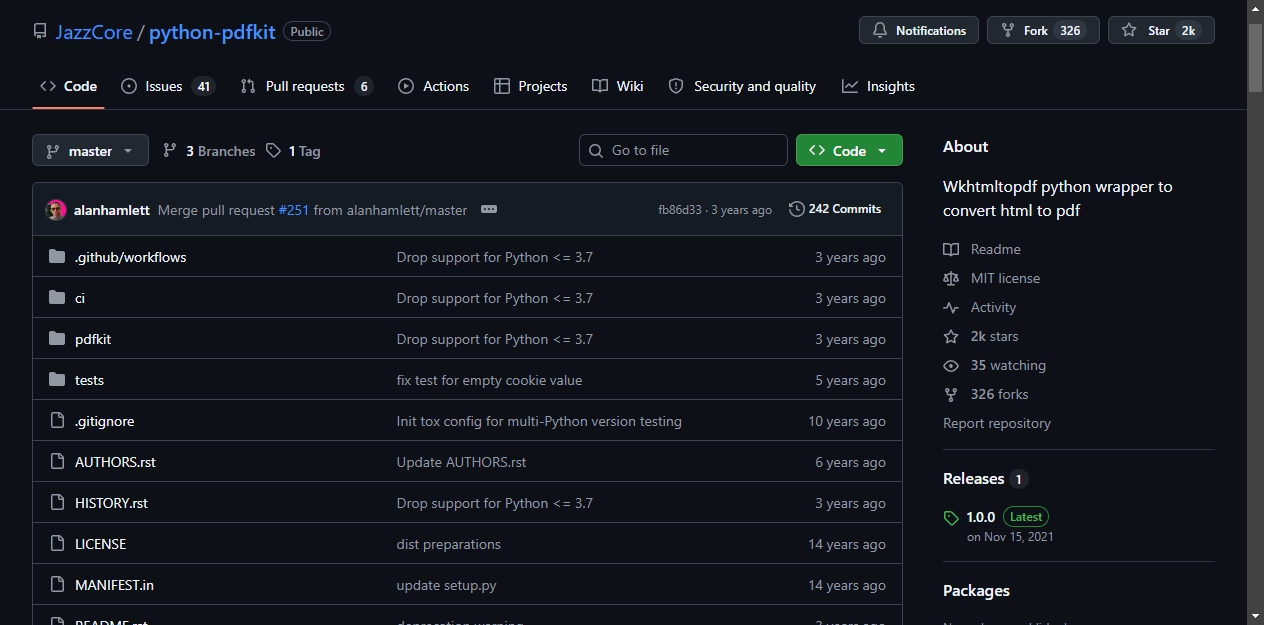
Task: Open the .github/workflows folder
Action: pyautogui.click(x=130, y=257)
